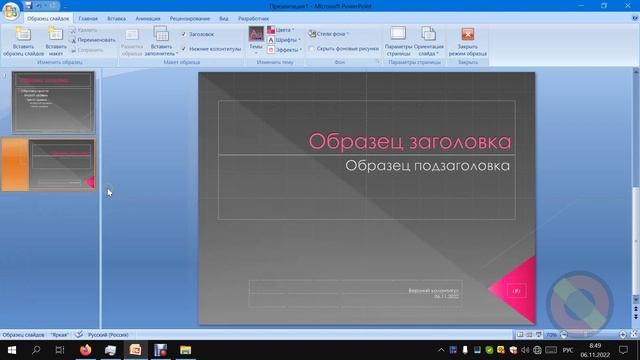Screen dimensions: 640x360
Task: Switch to the Рецензирование tab
Action: click(x=190, y=18)
